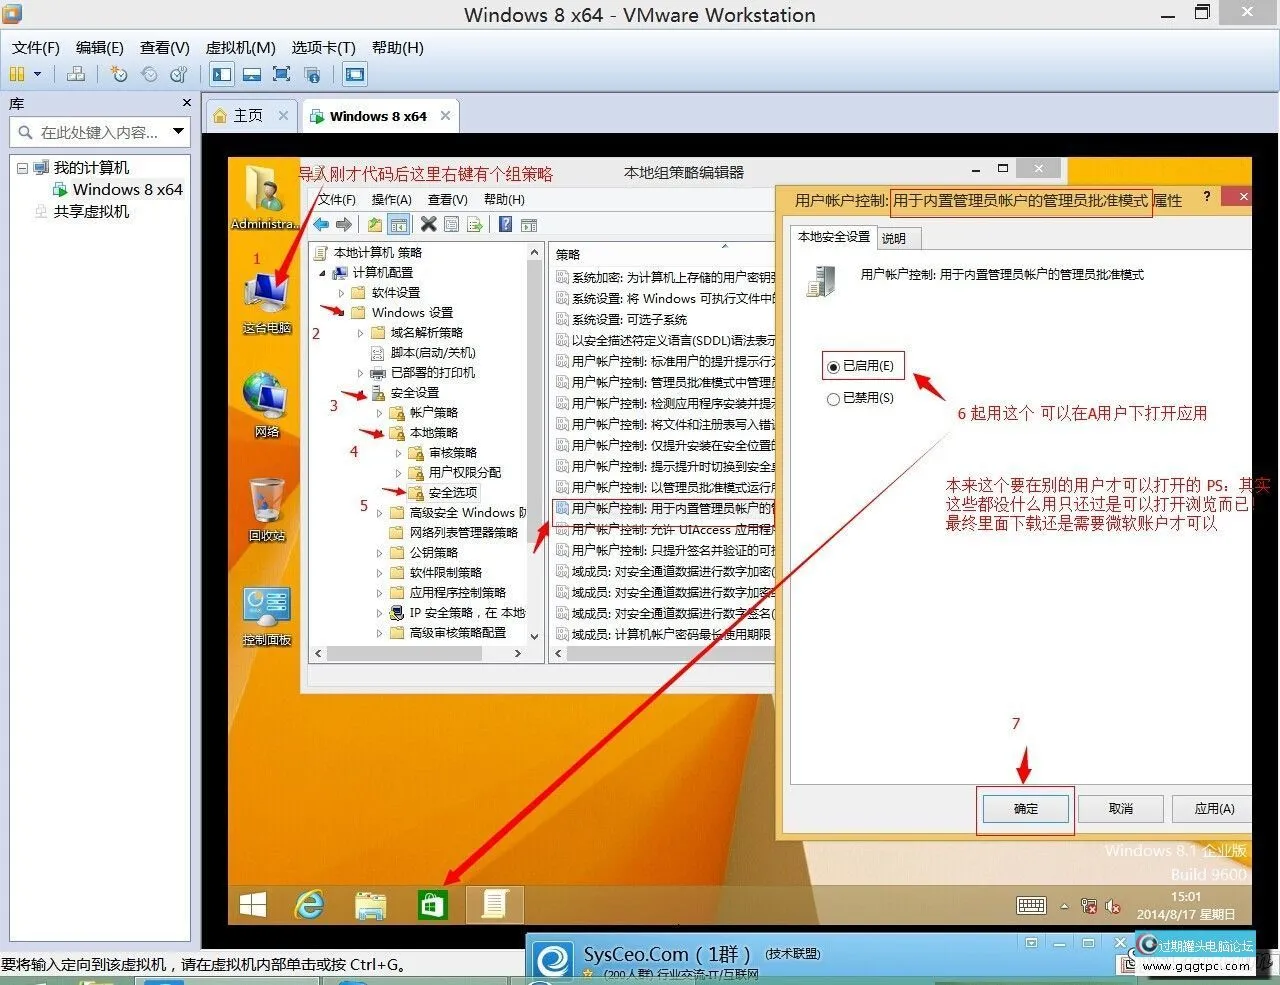Viewport: 1280px width, 985px height.
Task: Open the Windows Store from the taskbar
Action: 433,904
